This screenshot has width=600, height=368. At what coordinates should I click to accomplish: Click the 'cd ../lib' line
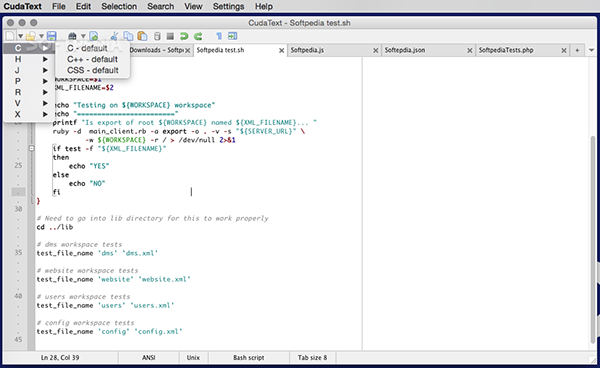(x=55, y=227)
